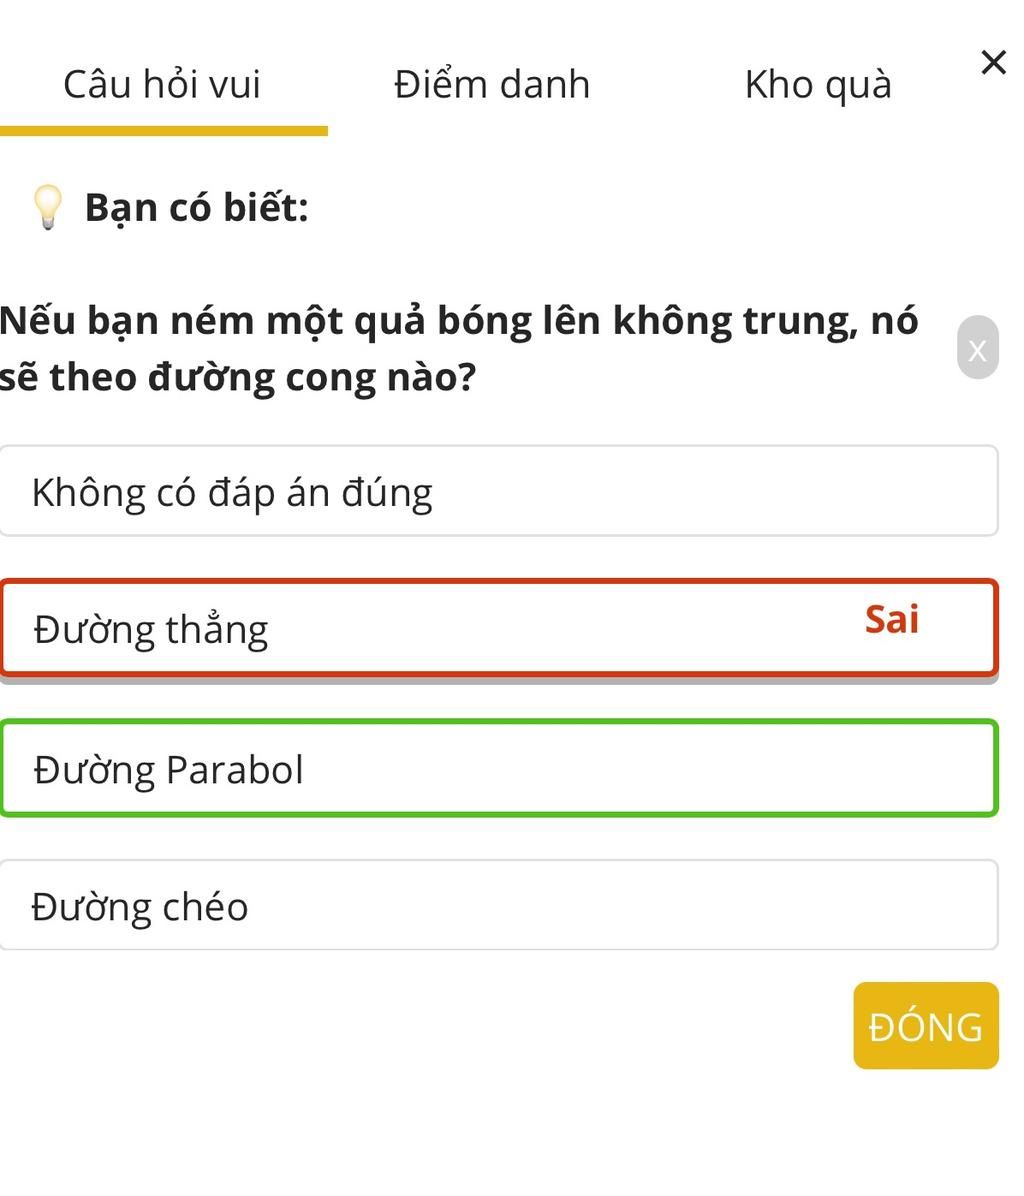1024x1196 pixels.
Task: Pick the Đường Parabol answer
Action: pyautogui.click(x=498, y=768)
